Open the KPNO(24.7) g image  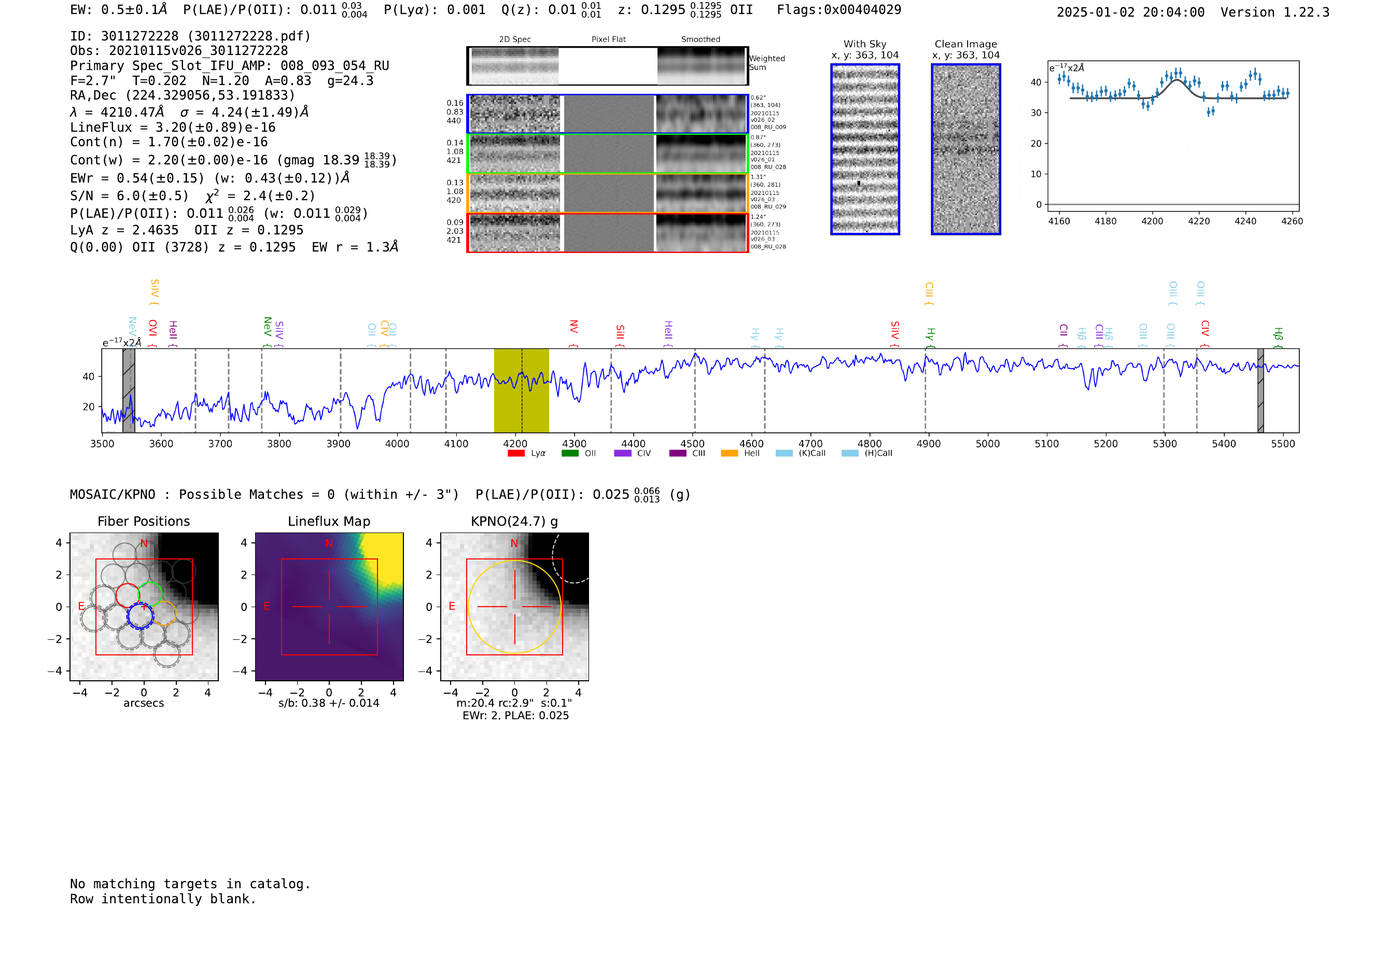click(514, 606)
